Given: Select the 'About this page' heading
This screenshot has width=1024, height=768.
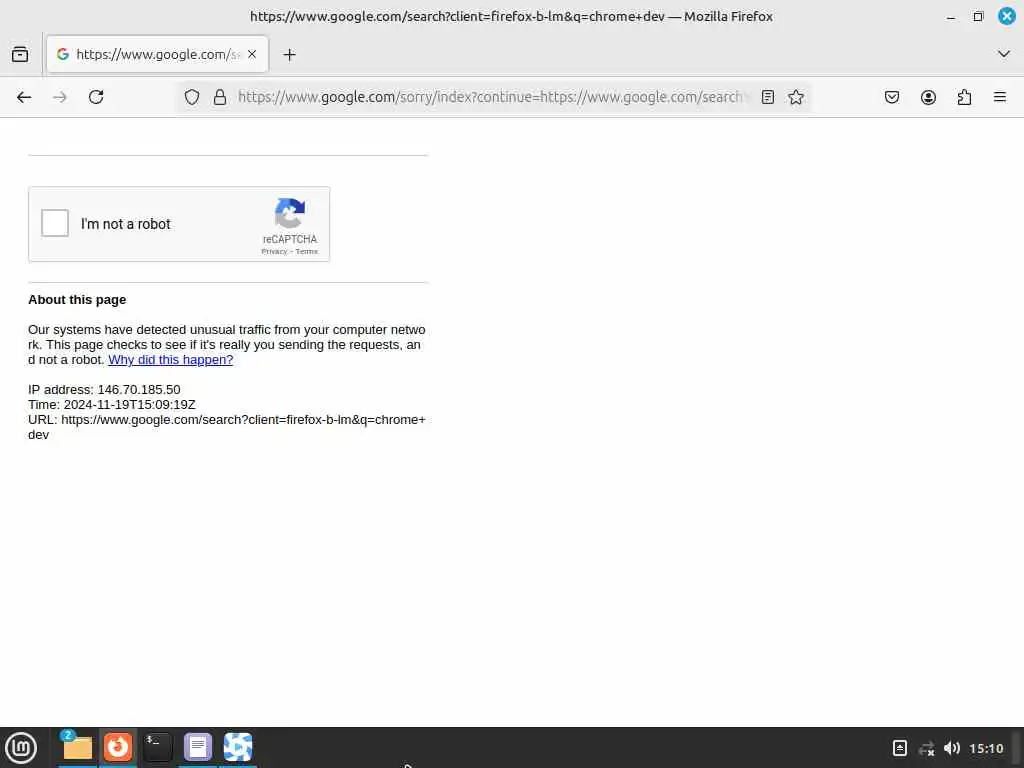Looking at the screenshot, I should (x=77, y=300).
